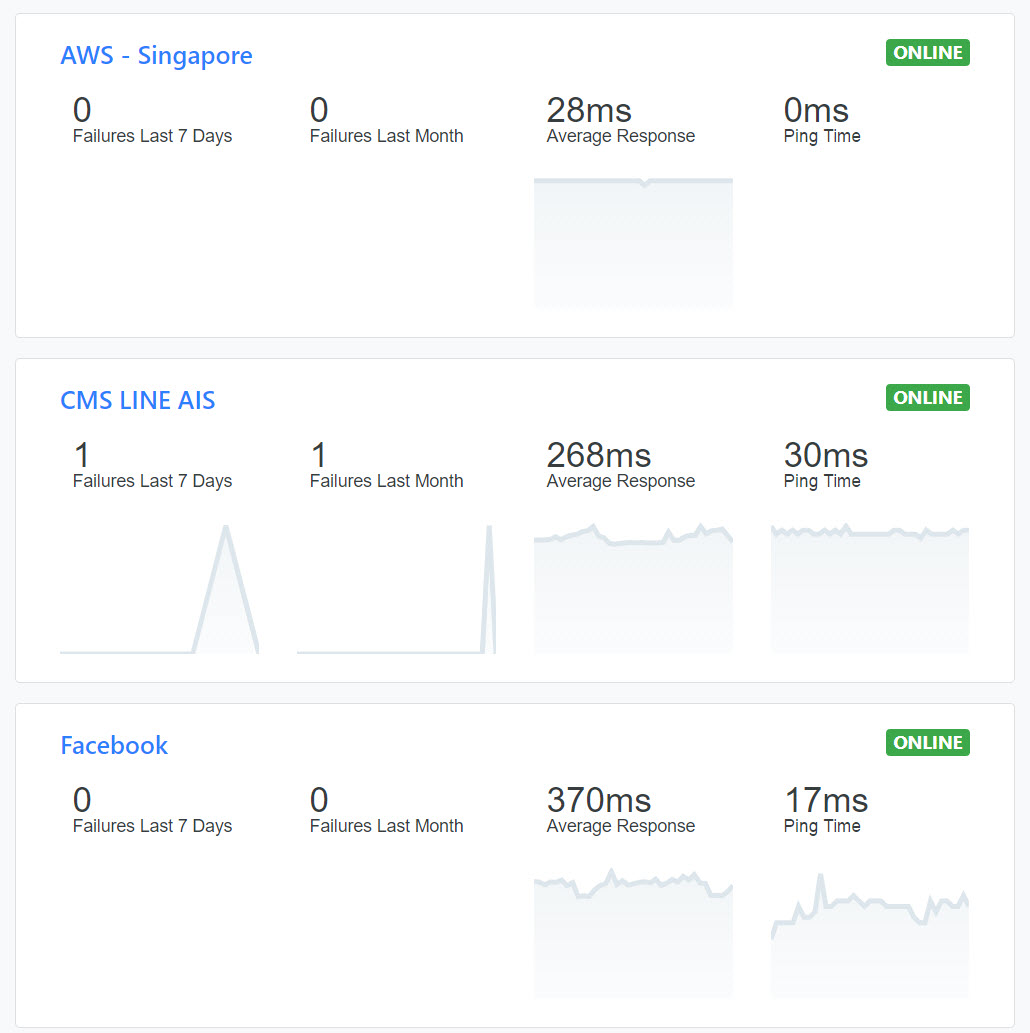Click AWS - Singapore 'Average Response' label
The image size is (1030, 1033).
621,136
